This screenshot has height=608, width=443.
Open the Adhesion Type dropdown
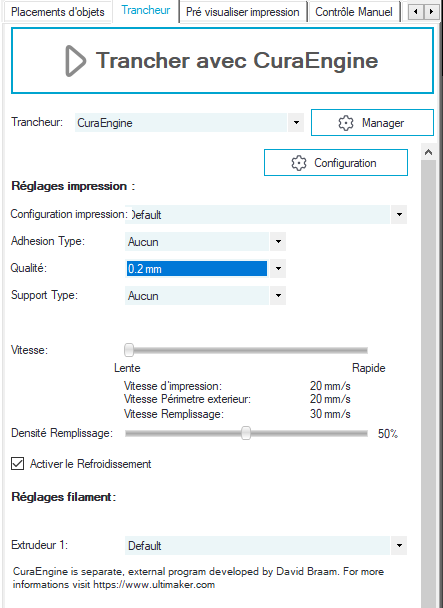278,242
